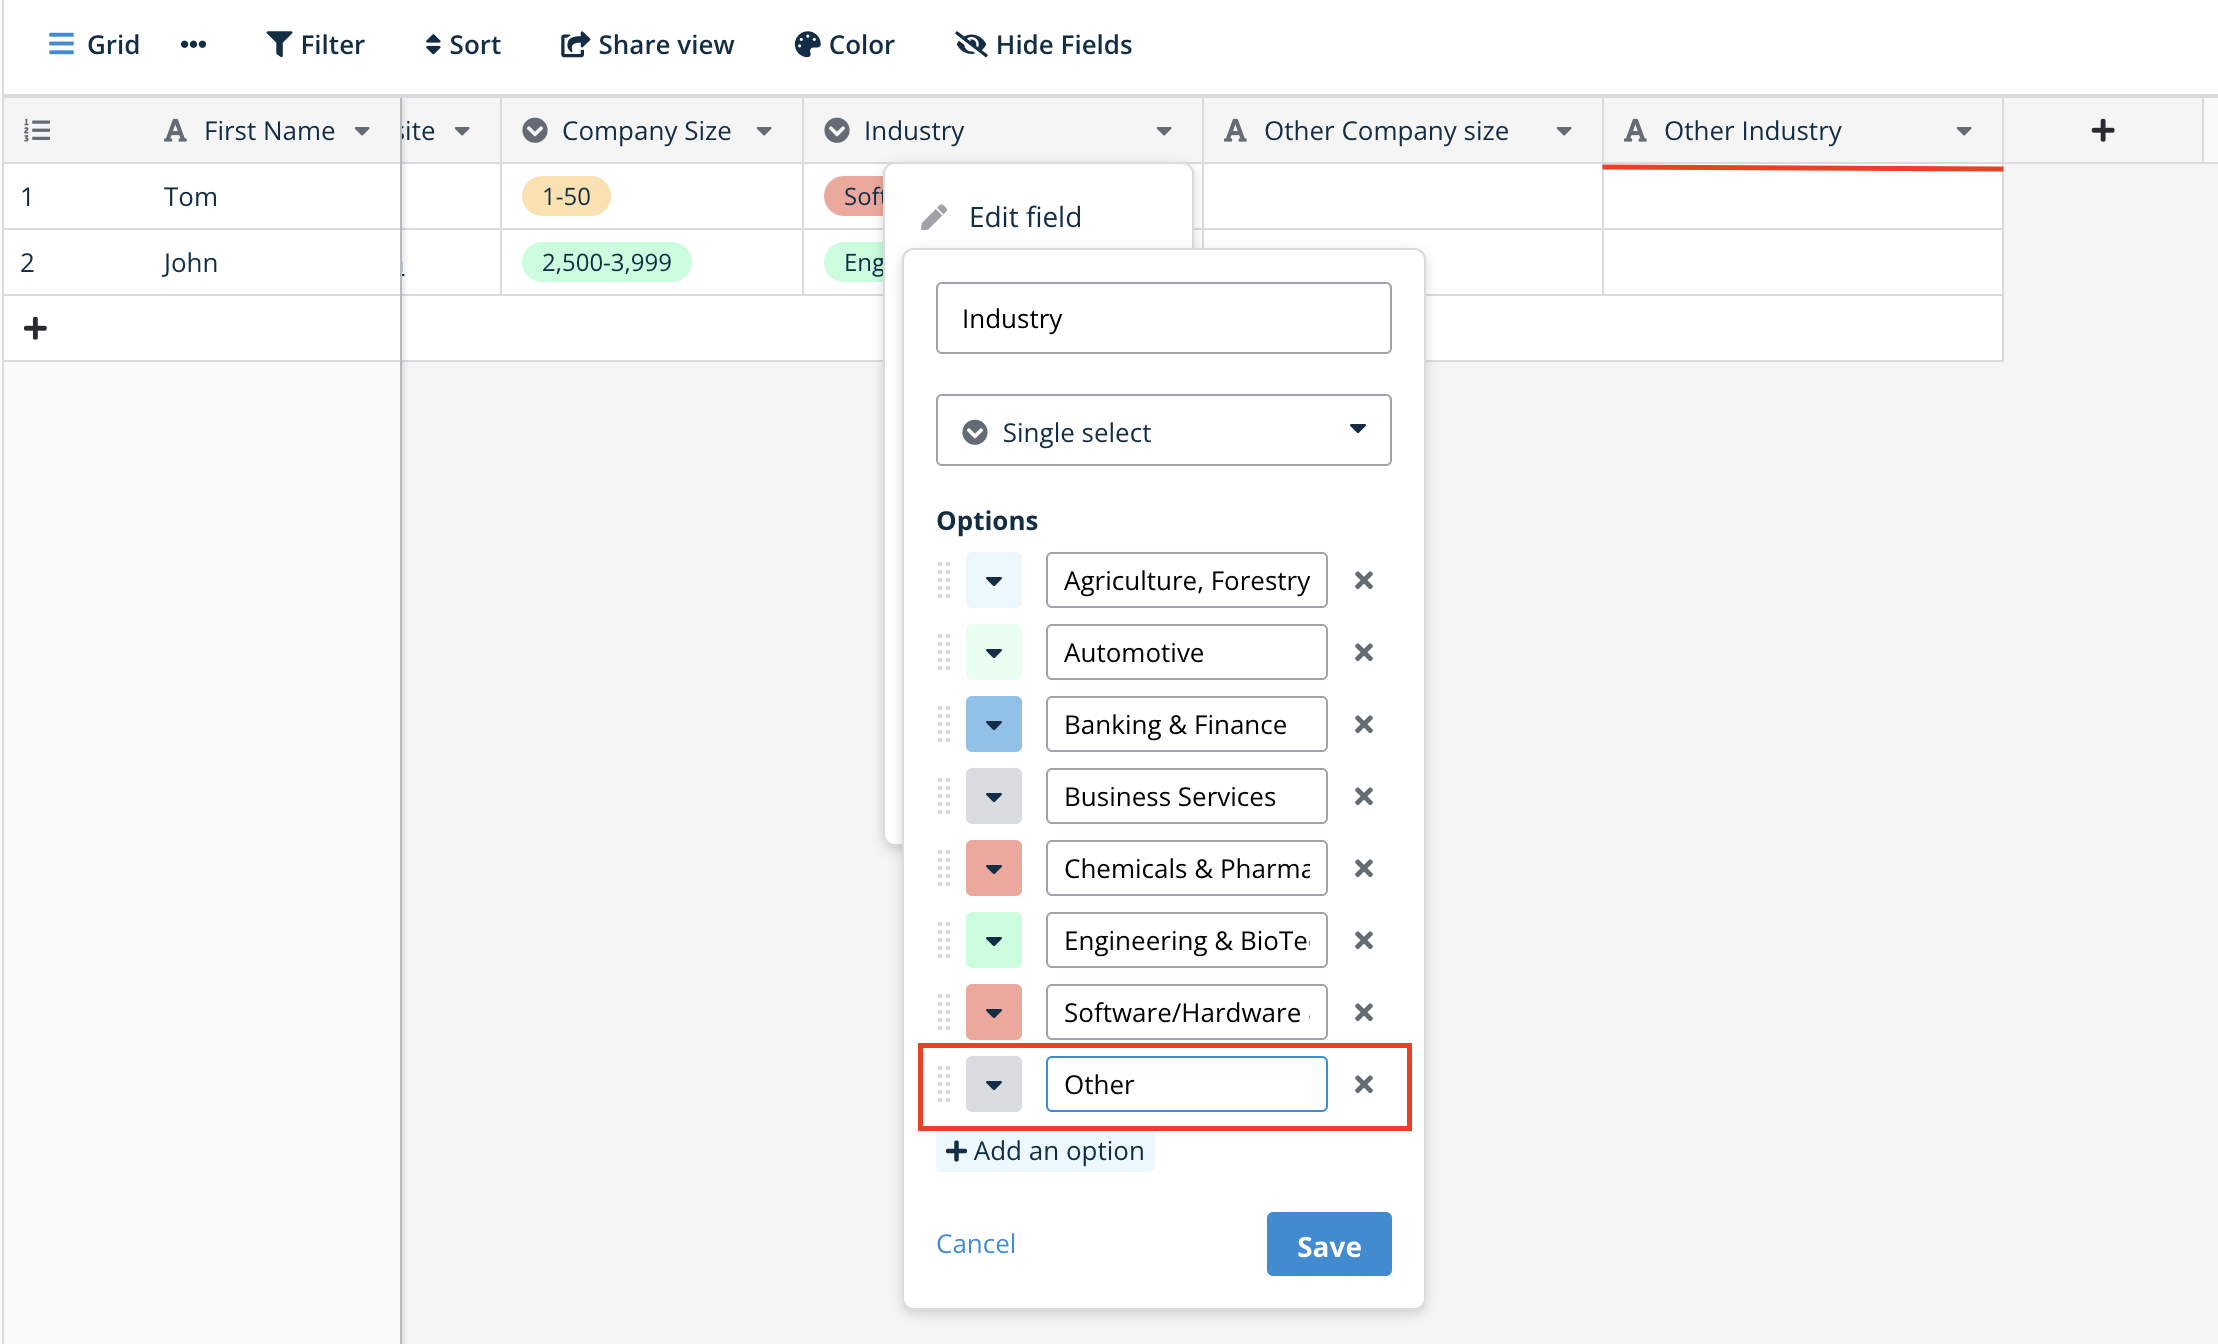
Task: Open the Color palette tool
Action: pyautogui.click(x=844, y=45)
